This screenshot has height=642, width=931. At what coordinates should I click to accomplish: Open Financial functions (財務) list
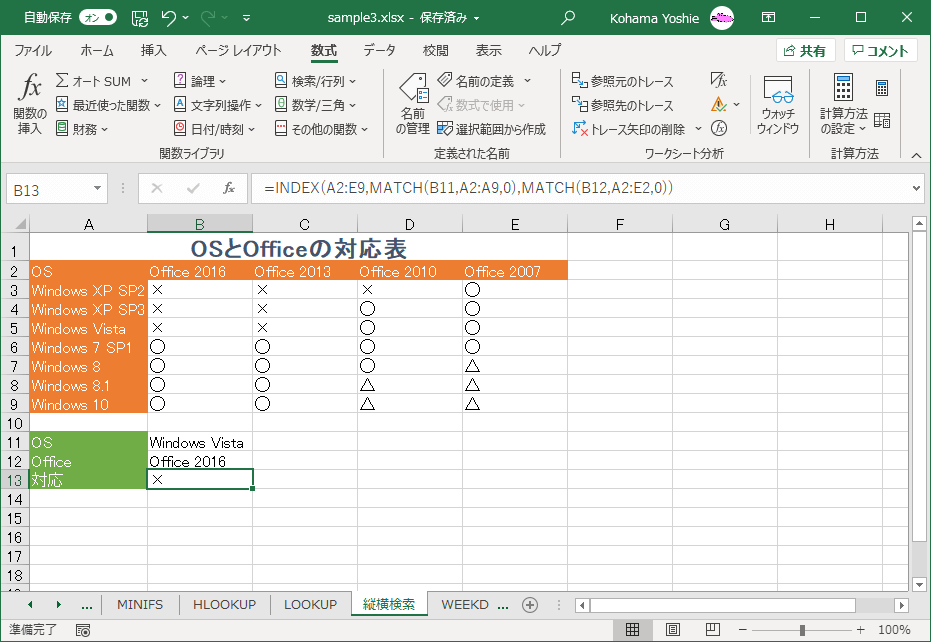[81, 129]
